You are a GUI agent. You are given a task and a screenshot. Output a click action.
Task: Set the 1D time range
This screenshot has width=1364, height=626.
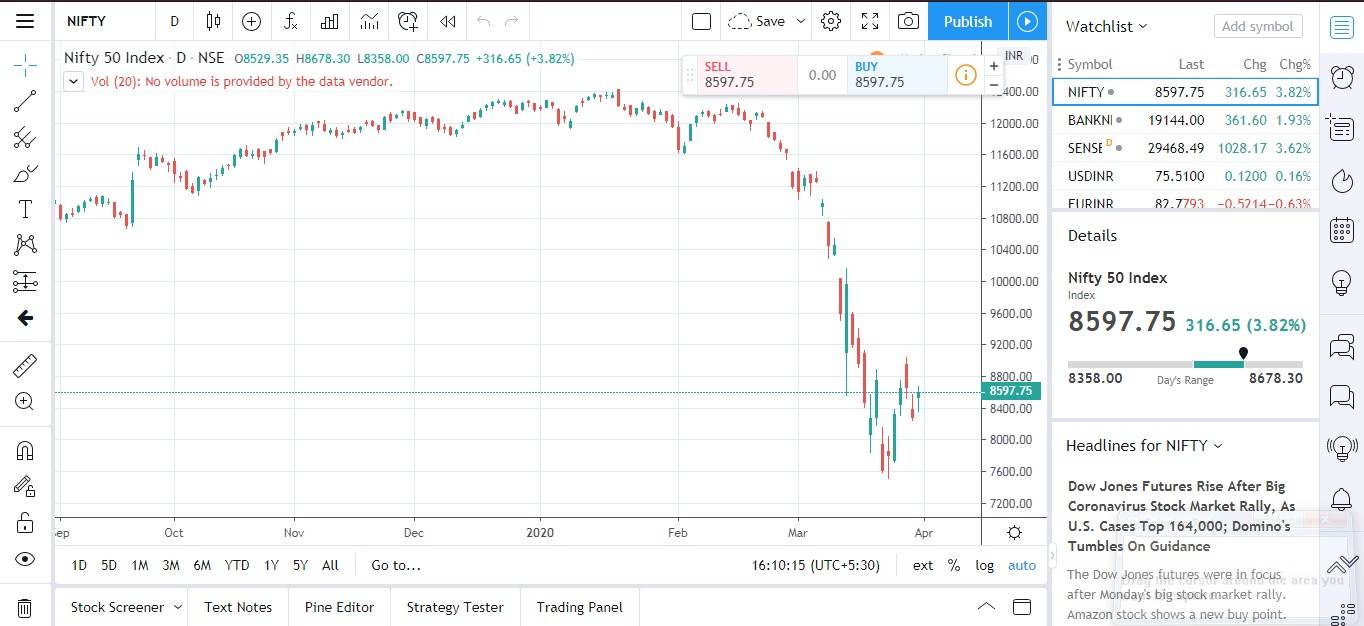coord(79,565)
